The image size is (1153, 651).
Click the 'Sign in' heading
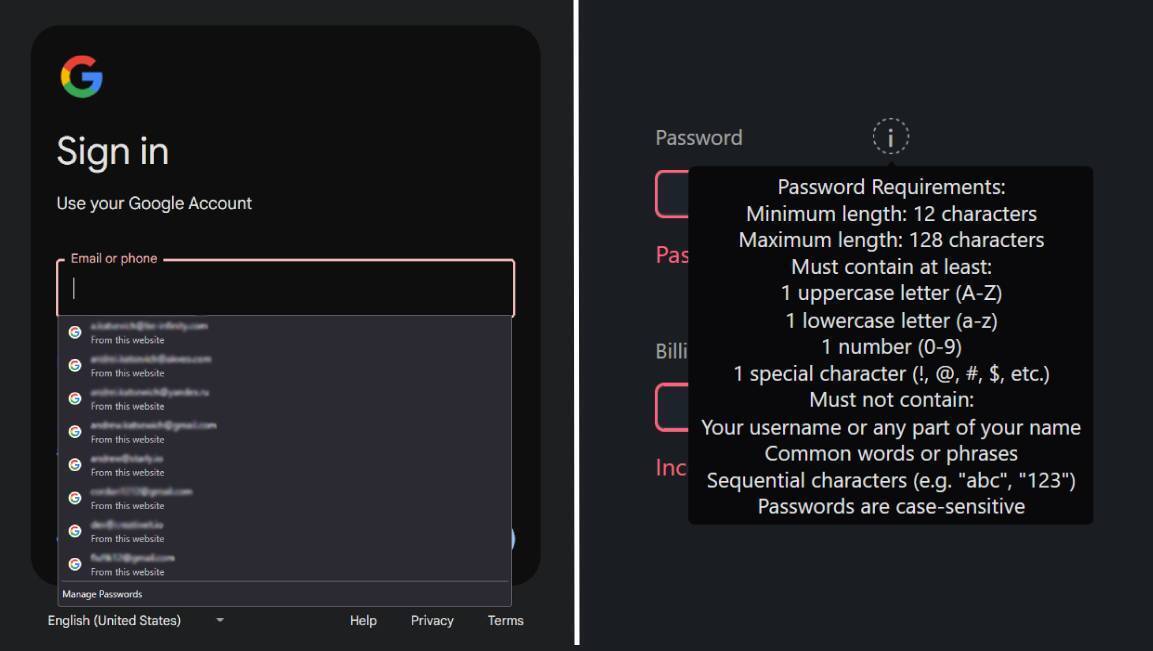tap(113, 152)
